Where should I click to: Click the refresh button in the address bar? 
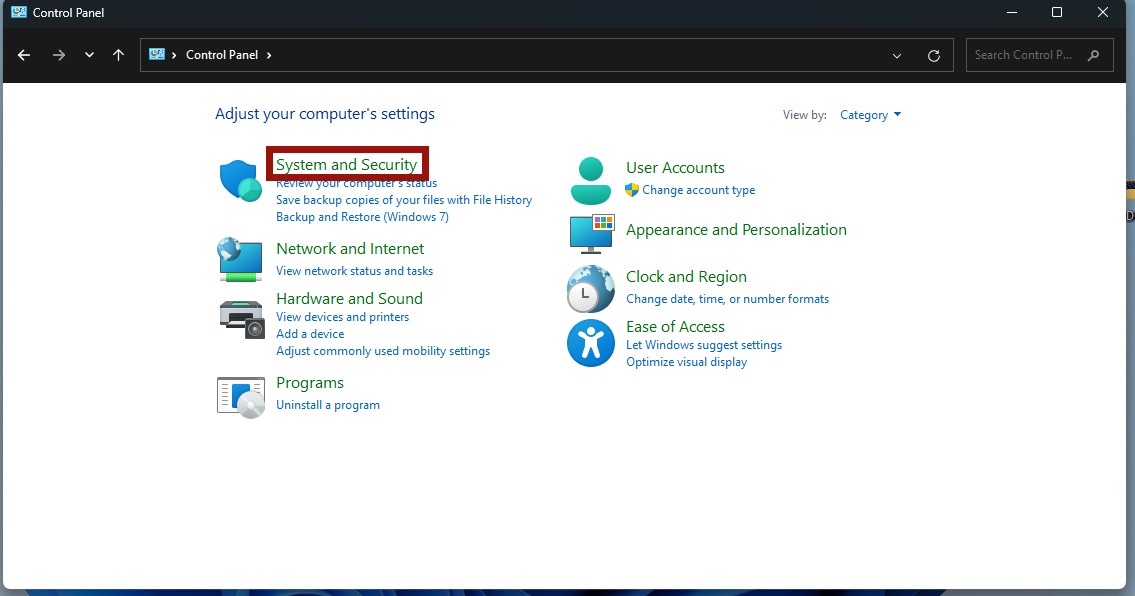[934, 55]
